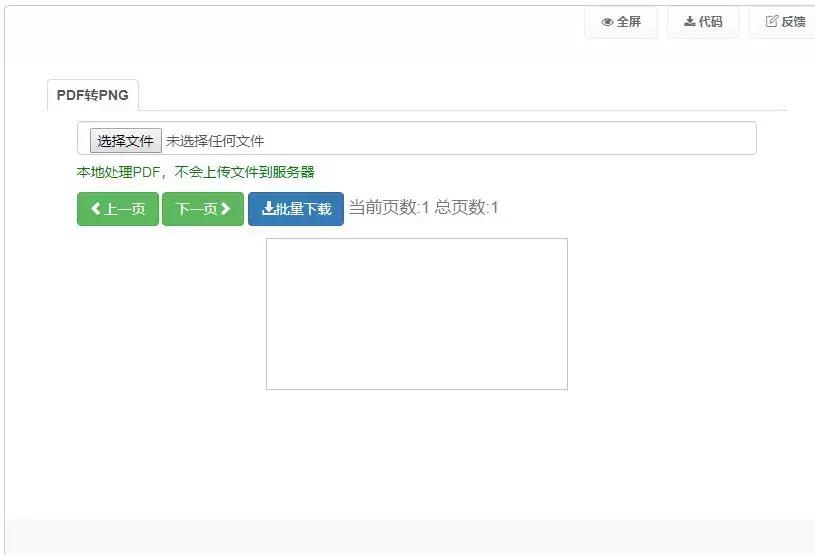Viewport: 815px width, 555px height.
Task: Click the 本地处理PDF green notice text
Action: (195, 172)
